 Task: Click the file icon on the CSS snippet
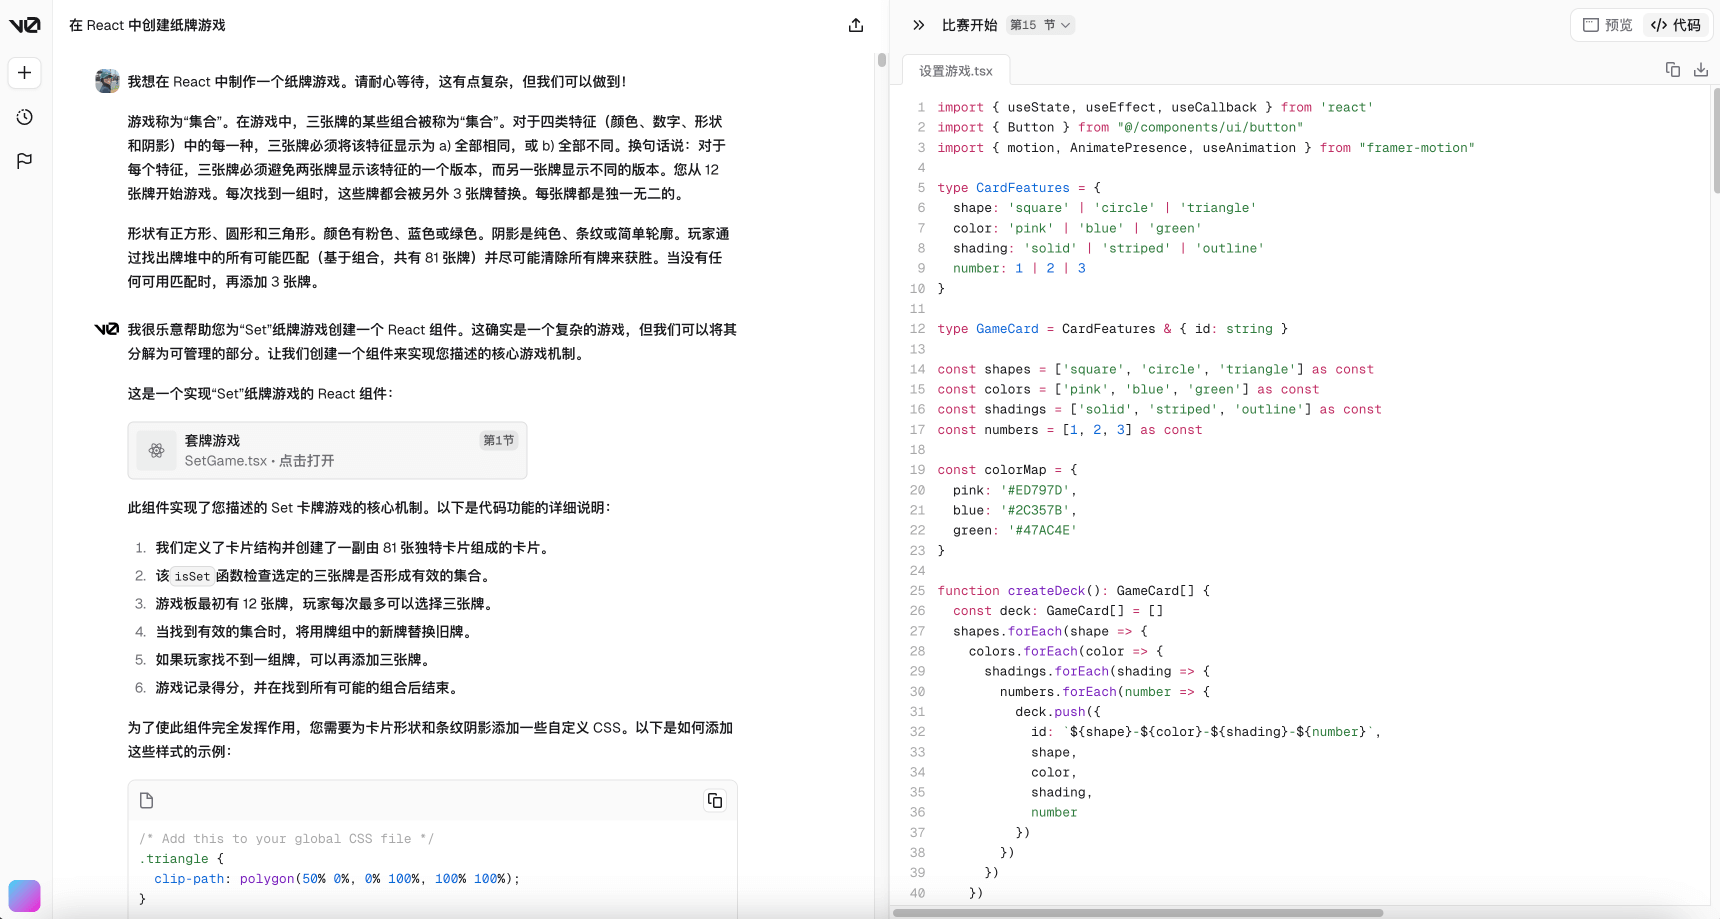147,800
